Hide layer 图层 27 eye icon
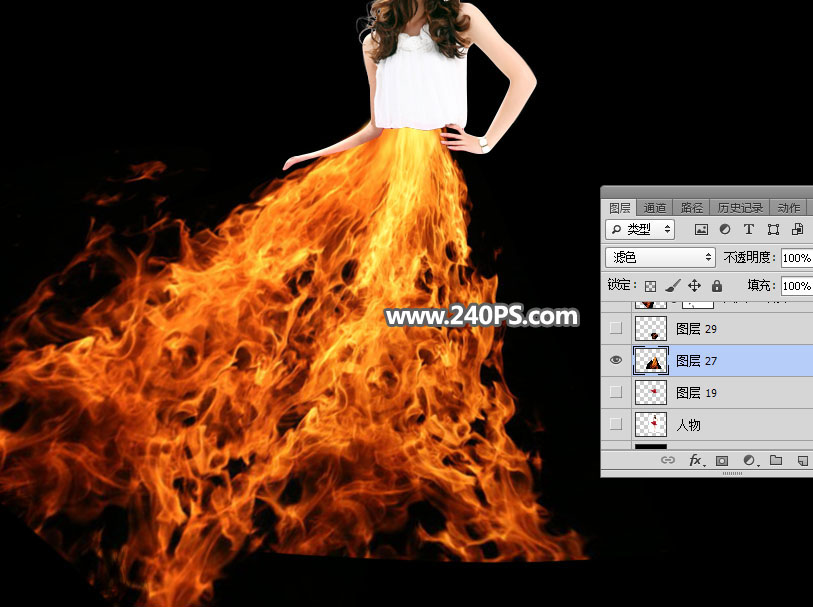The width and height of the screenshot is (813, 607). pos(615,360)
